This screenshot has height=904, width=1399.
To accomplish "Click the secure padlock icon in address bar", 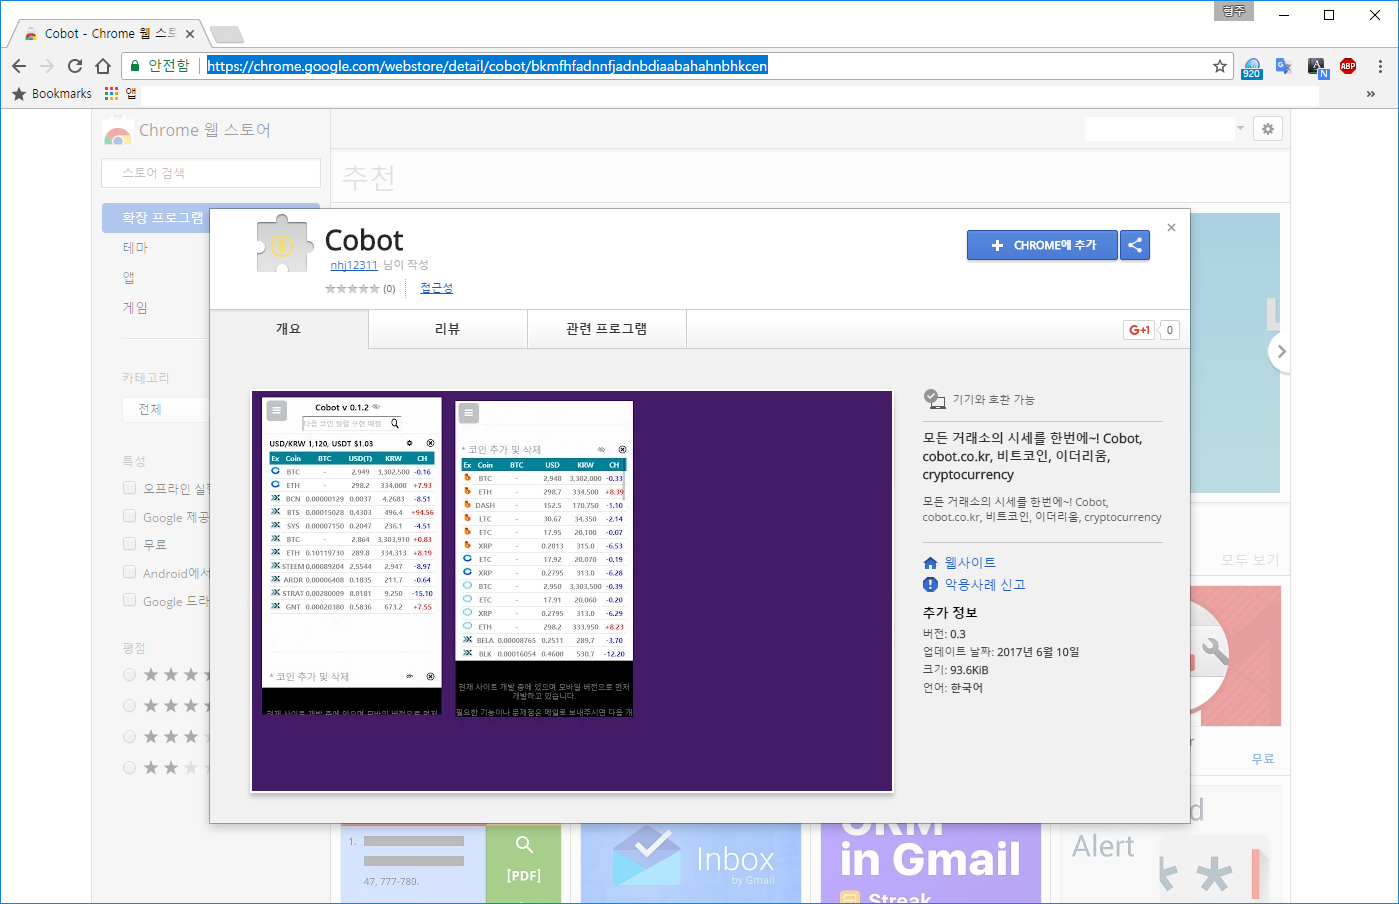I will click(135, 66).
